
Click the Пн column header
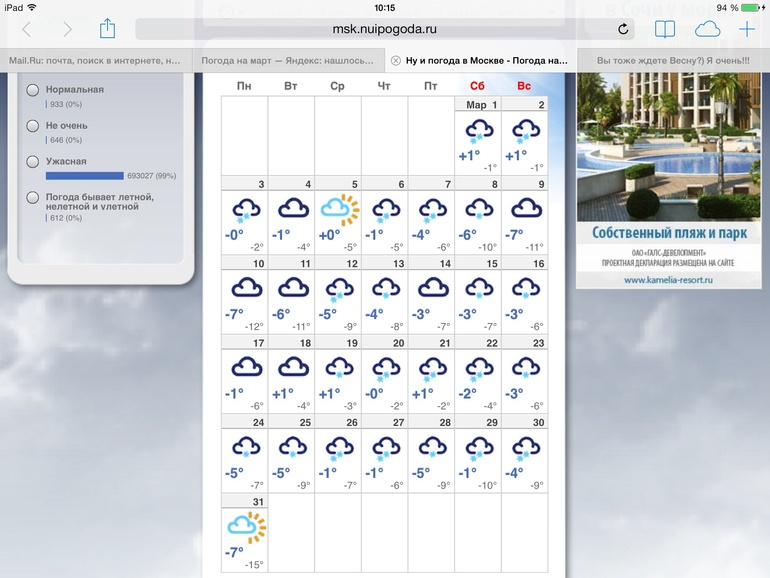tap(244, 86)
